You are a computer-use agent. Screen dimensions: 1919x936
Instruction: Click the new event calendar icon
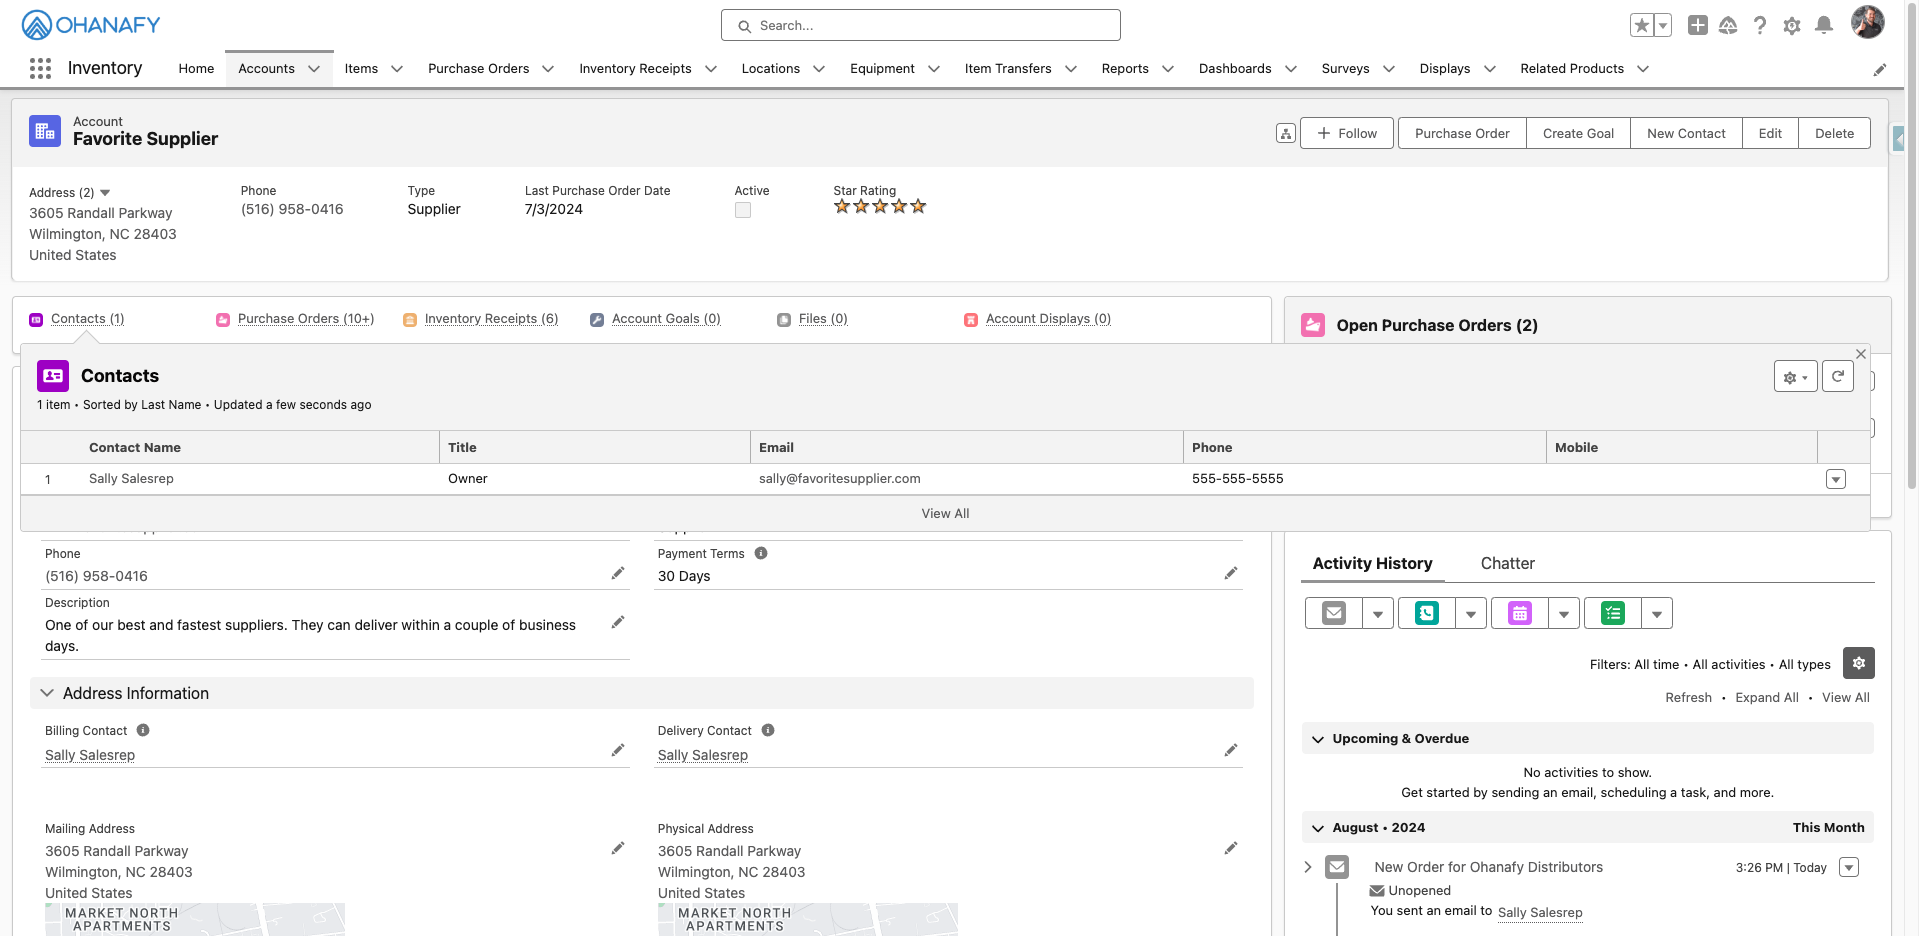pos(1520,613)
